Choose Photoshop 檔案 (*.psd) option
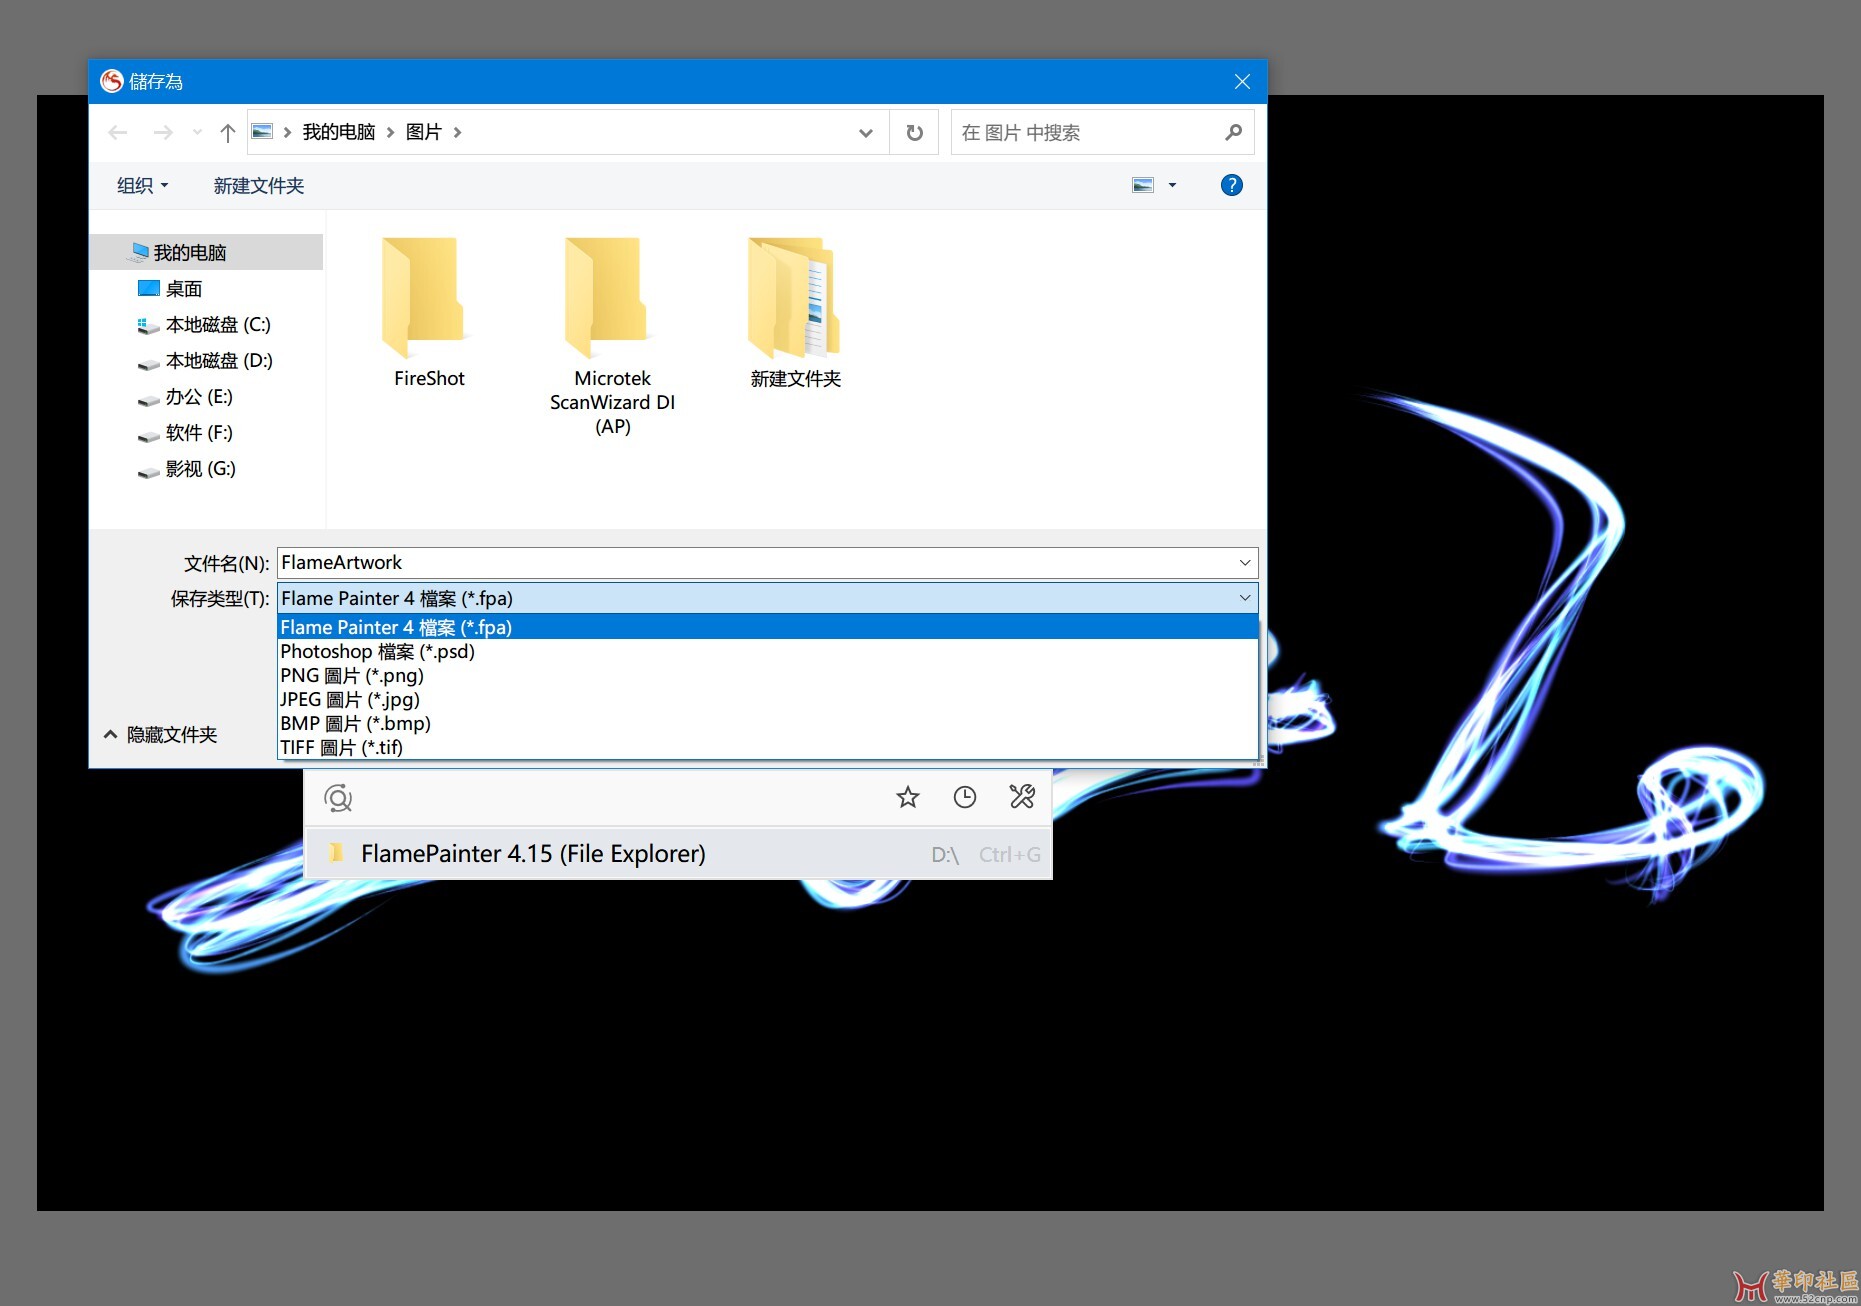Viewport: 1861px width, 1306px height. [x=767, y=651]
